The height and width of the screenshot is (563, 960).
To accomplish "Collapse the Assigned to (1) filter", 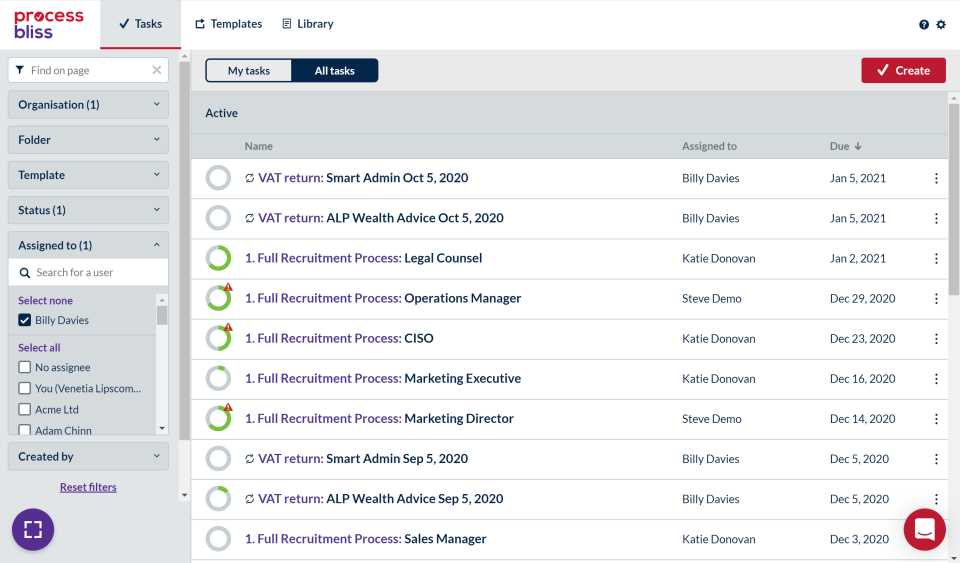I will (x=88, y=245).
